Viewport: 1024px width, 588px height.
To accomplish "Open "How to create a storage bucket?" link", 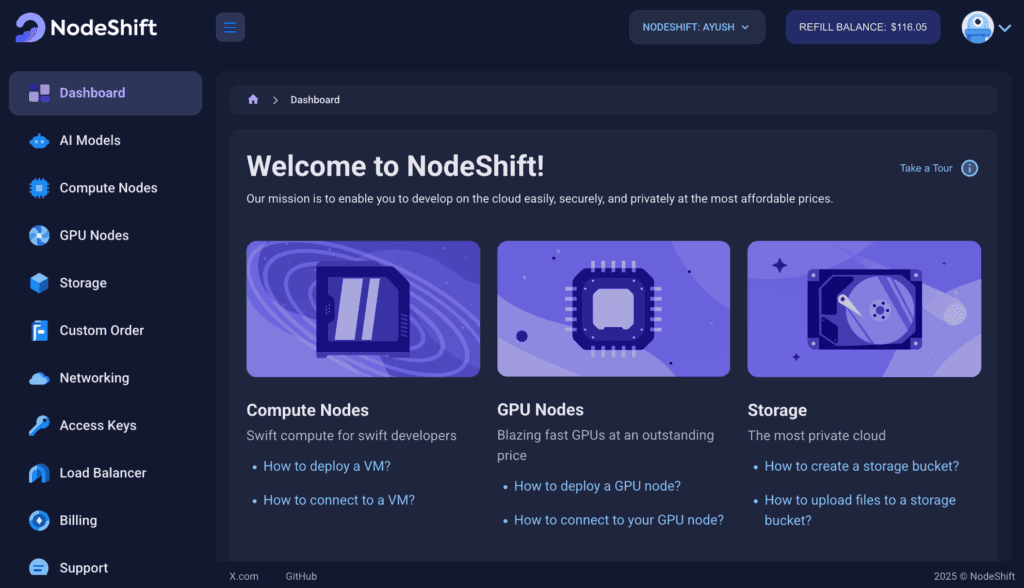I will point(861,466).
